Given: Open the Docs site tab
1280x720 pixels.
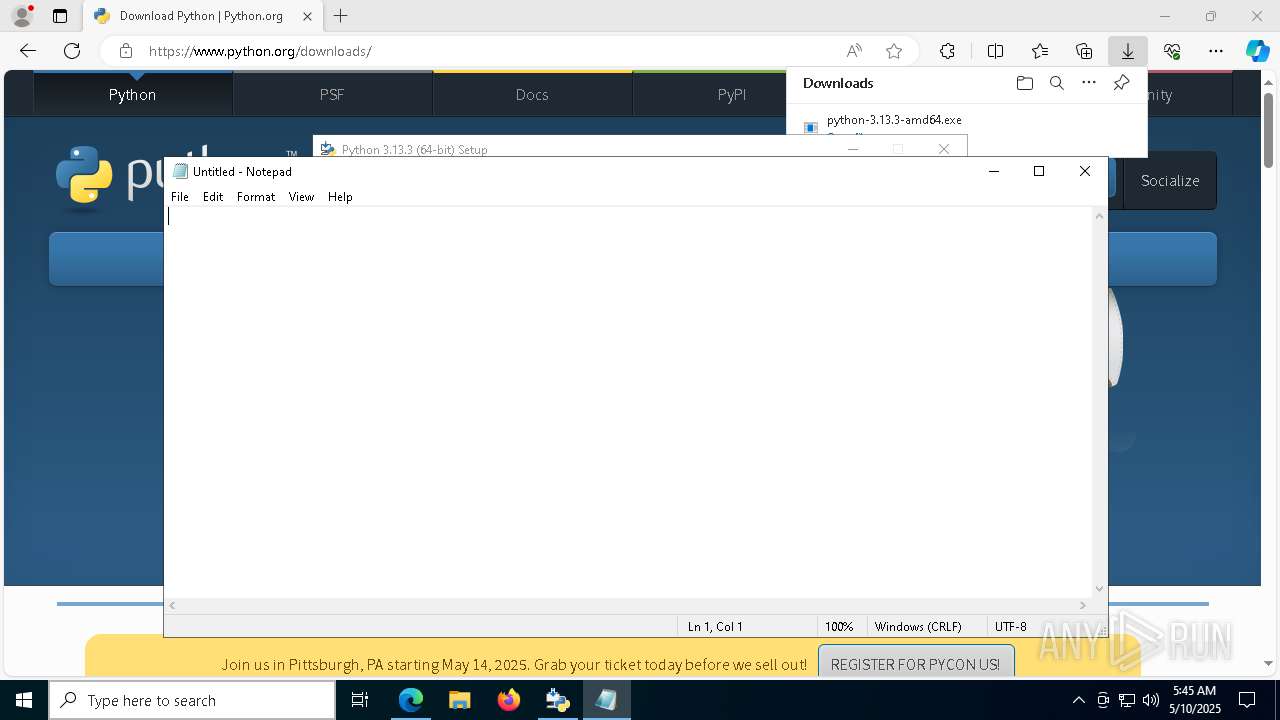Looking at the screenshot, I should click(532, 95).
